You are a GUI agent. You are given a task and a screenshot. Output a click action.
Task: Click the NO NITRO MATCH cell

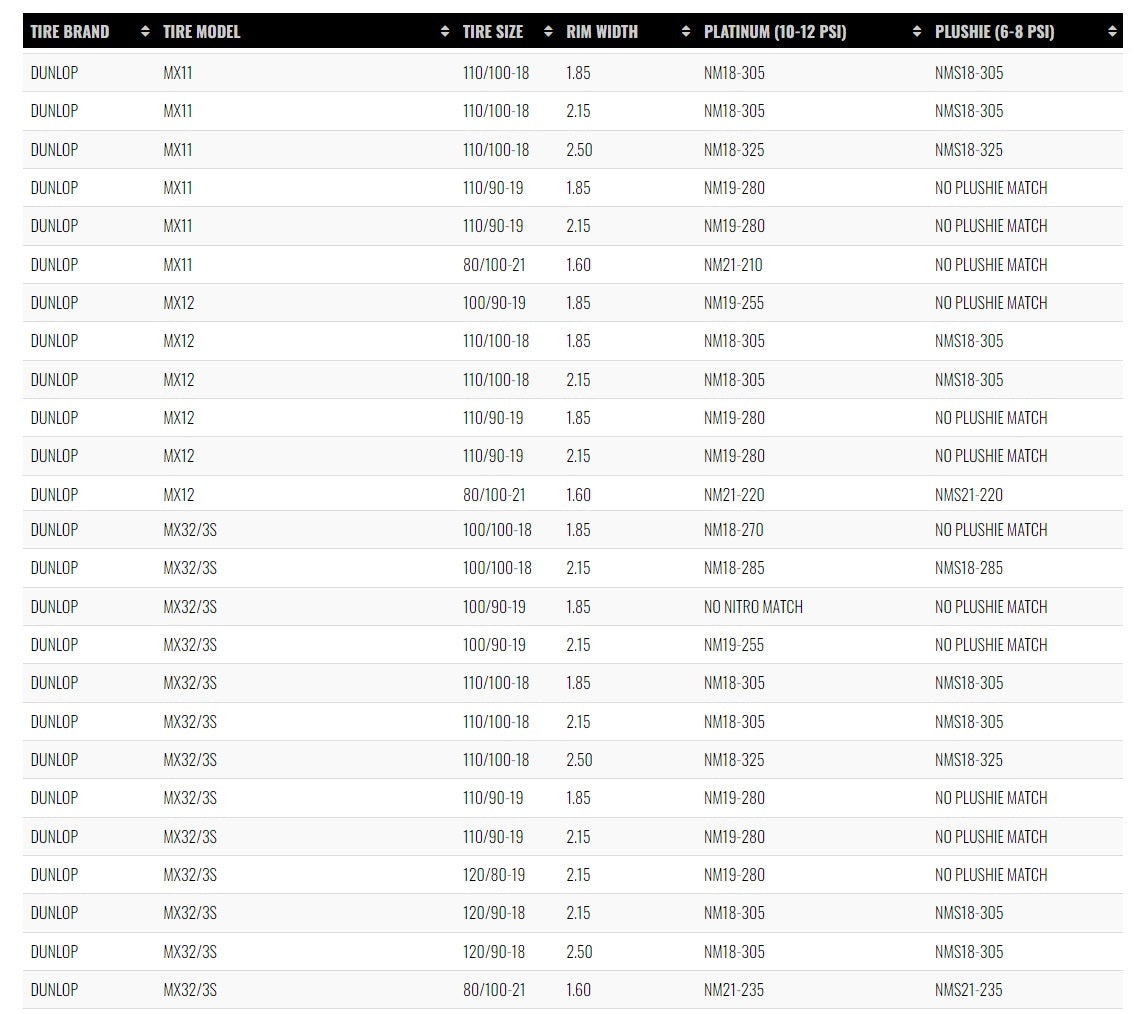click(x=753, y=607)
